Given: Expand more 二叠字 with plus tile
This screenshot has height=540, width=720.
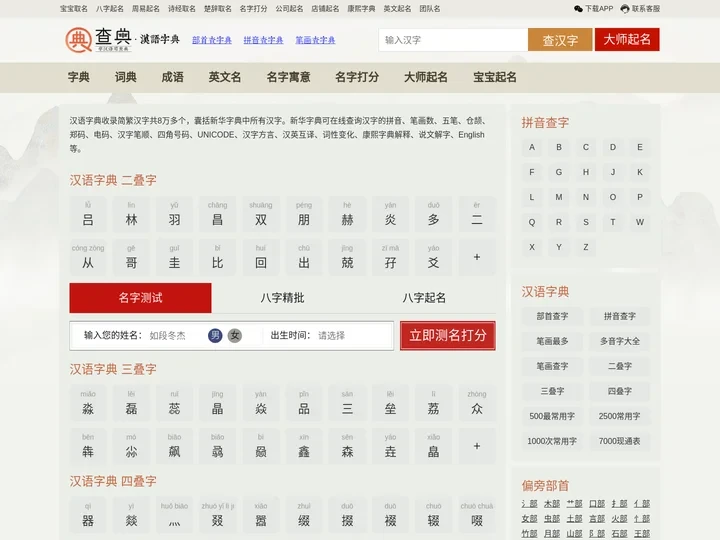Looking at the screenshot, I should click(477, 257).
